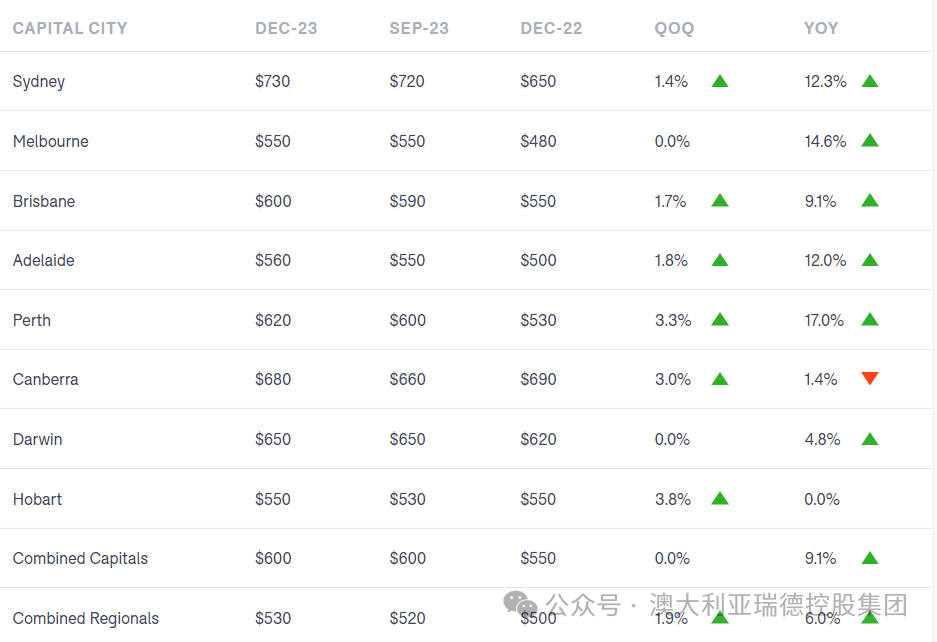Click Adelaide's QoQ green up arrow
Viewport: 937px width, 642px height.
(720, 260)
